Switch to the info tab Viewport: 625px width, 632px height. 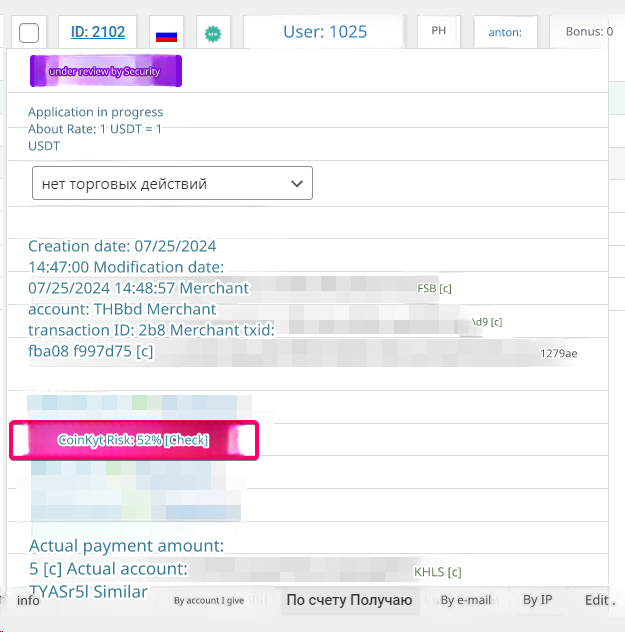(x=28, y=600)
